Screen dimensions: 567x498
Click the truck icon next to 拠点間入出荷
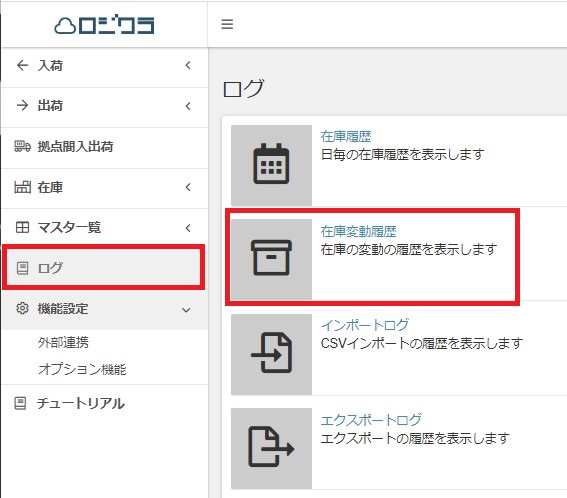[22, 146]
